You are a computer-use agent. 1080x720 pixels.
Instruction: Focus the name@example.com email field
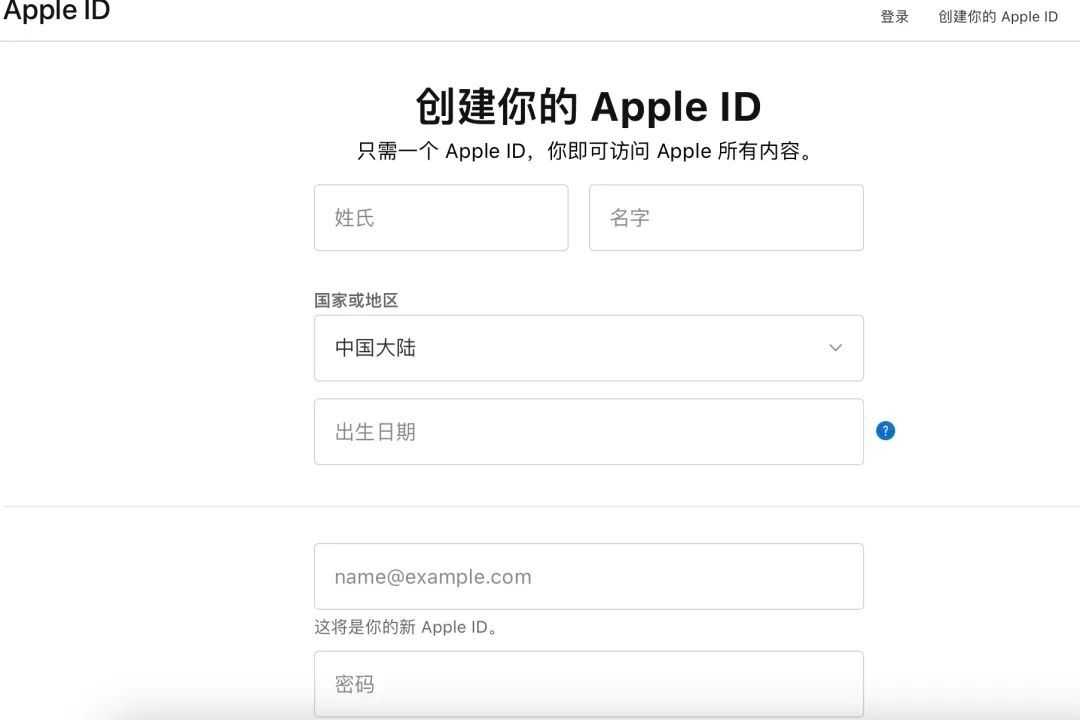[x=589, y=577]
